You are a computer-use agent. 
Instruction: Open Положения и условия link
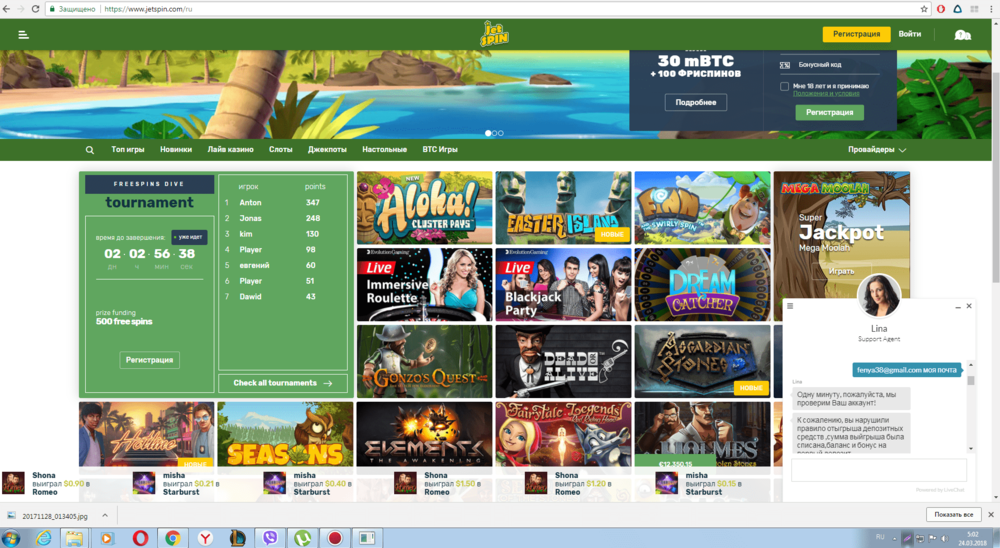826,93
